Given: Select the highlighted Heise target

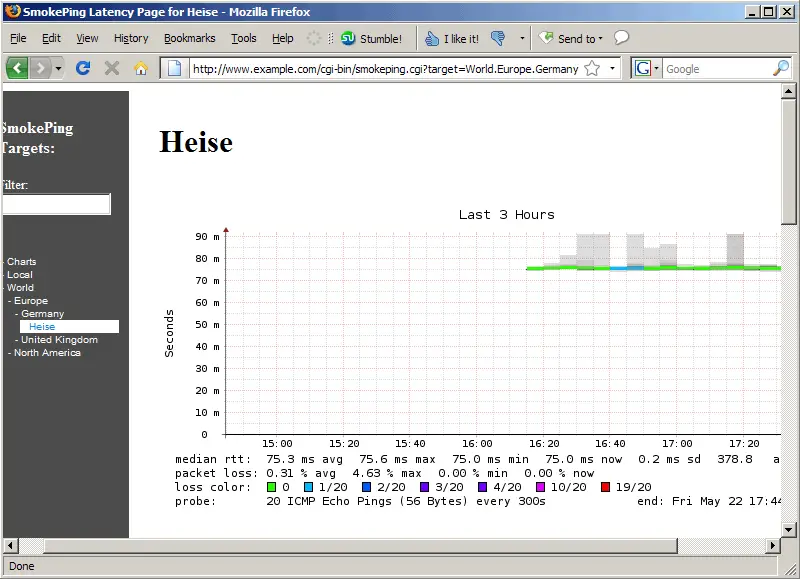Looking at the screenshot, I should tap(69, 326).
